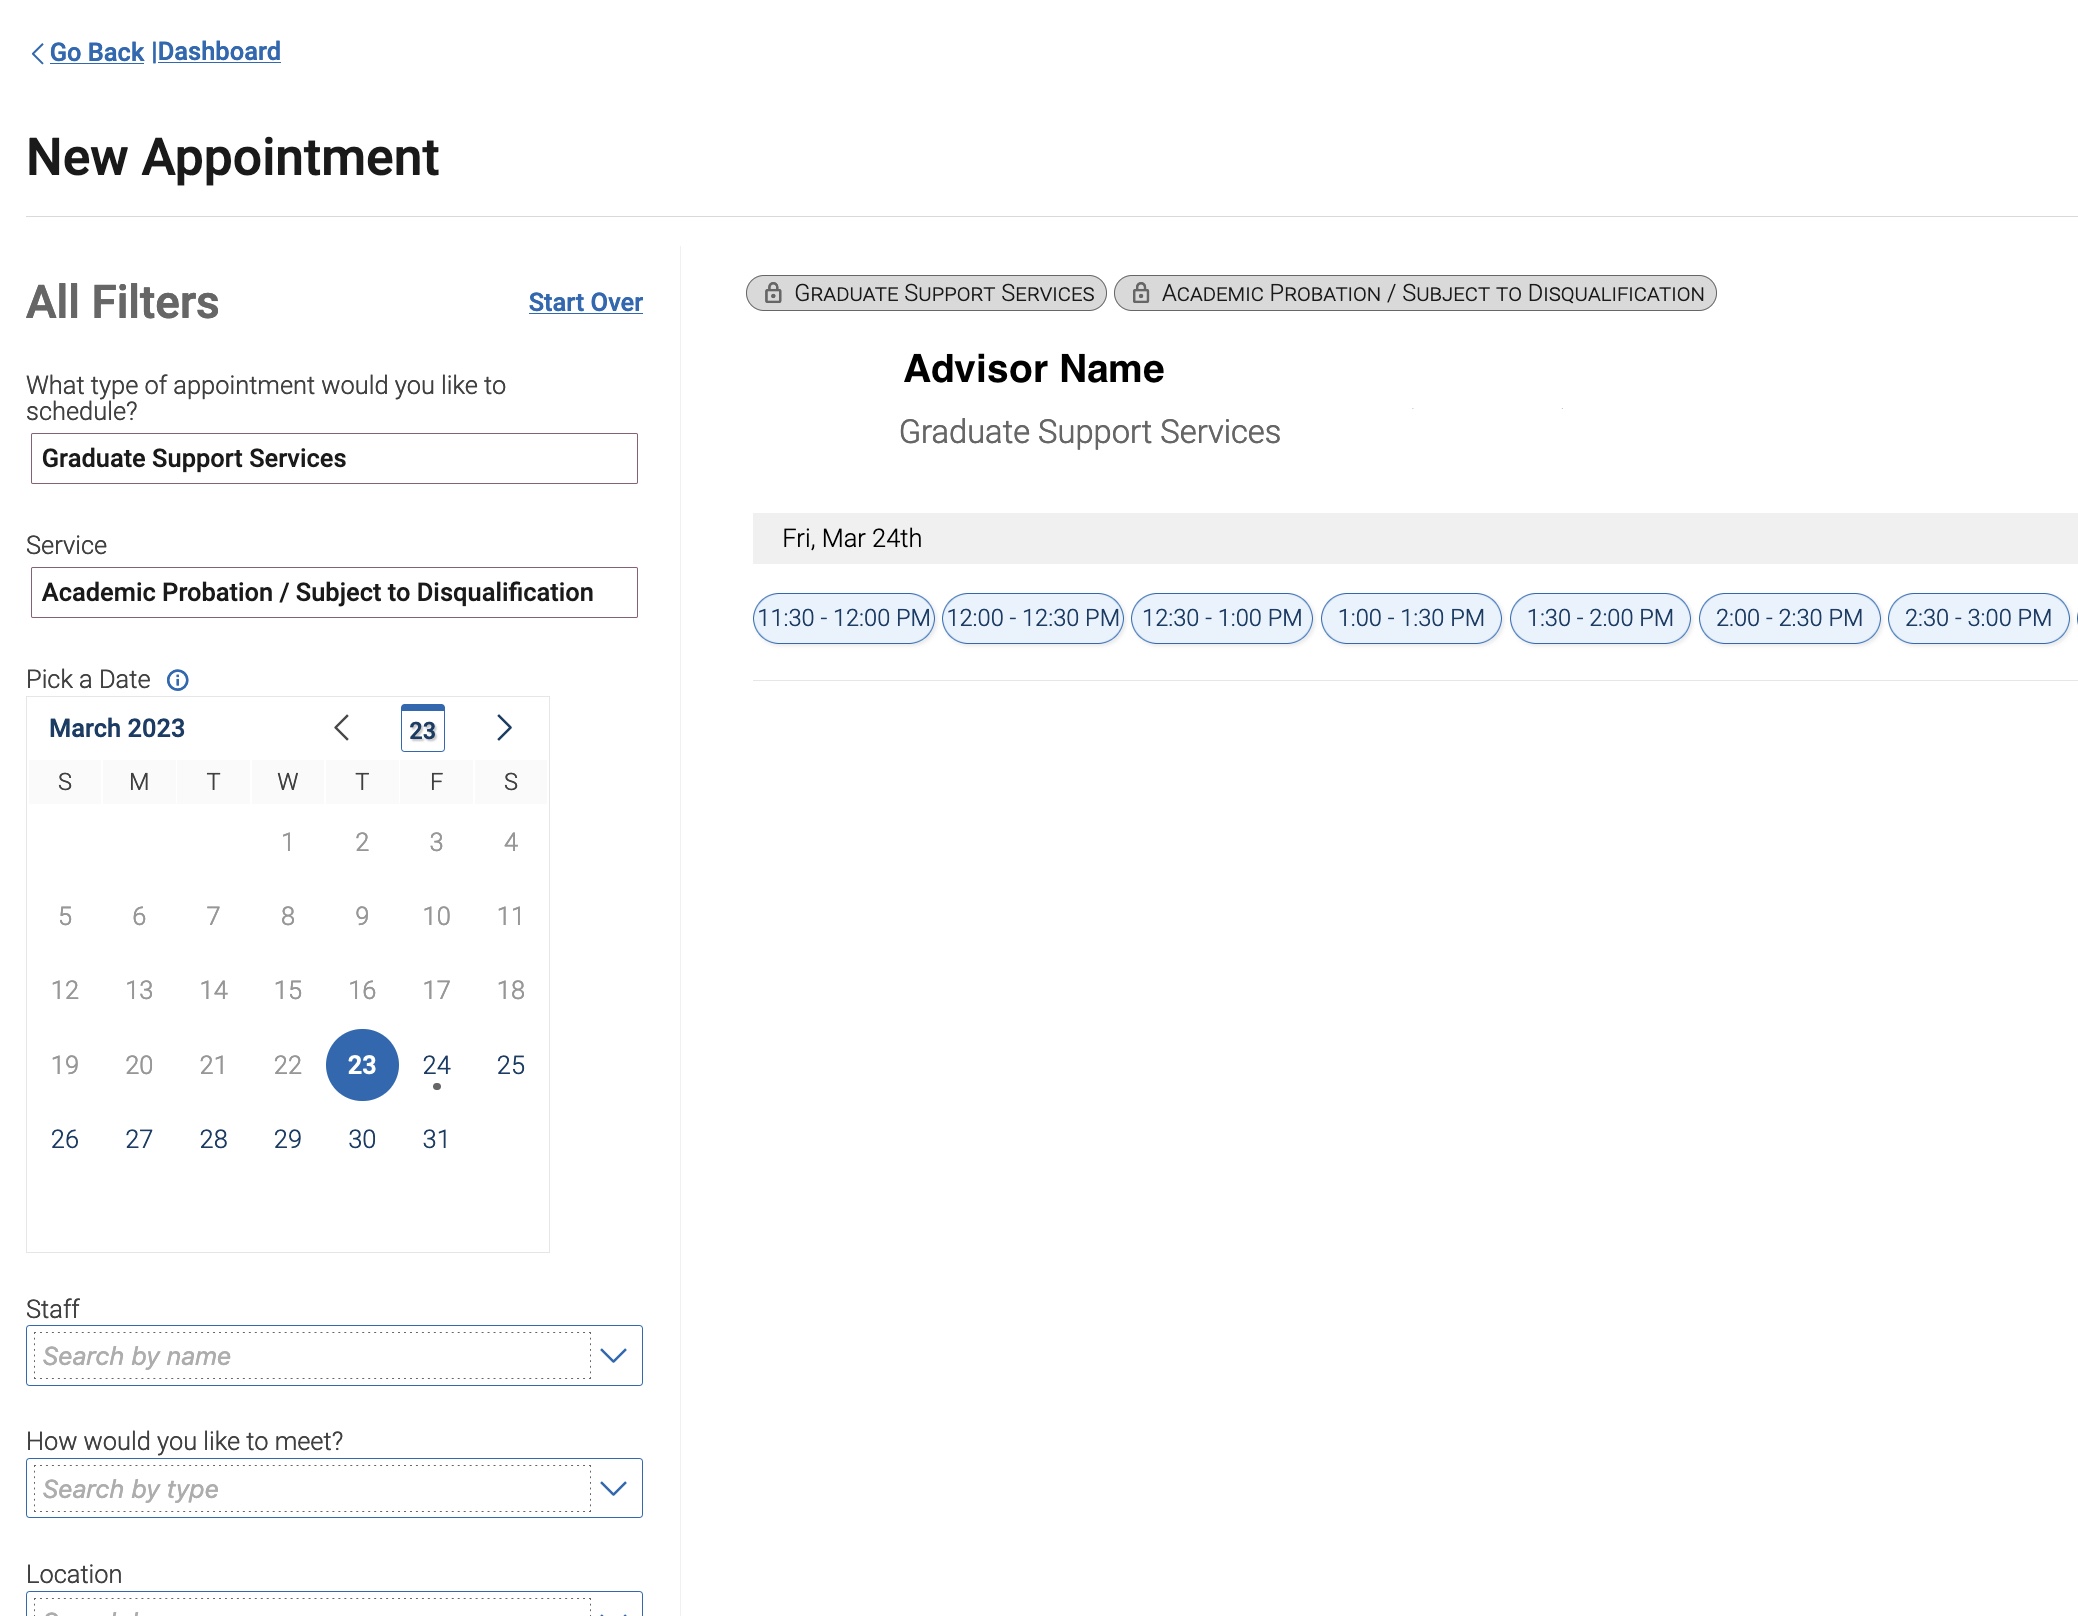This screenshot has height=1616, width=2078.
Task: Click March 1 on the calendar
Action: 288,842
